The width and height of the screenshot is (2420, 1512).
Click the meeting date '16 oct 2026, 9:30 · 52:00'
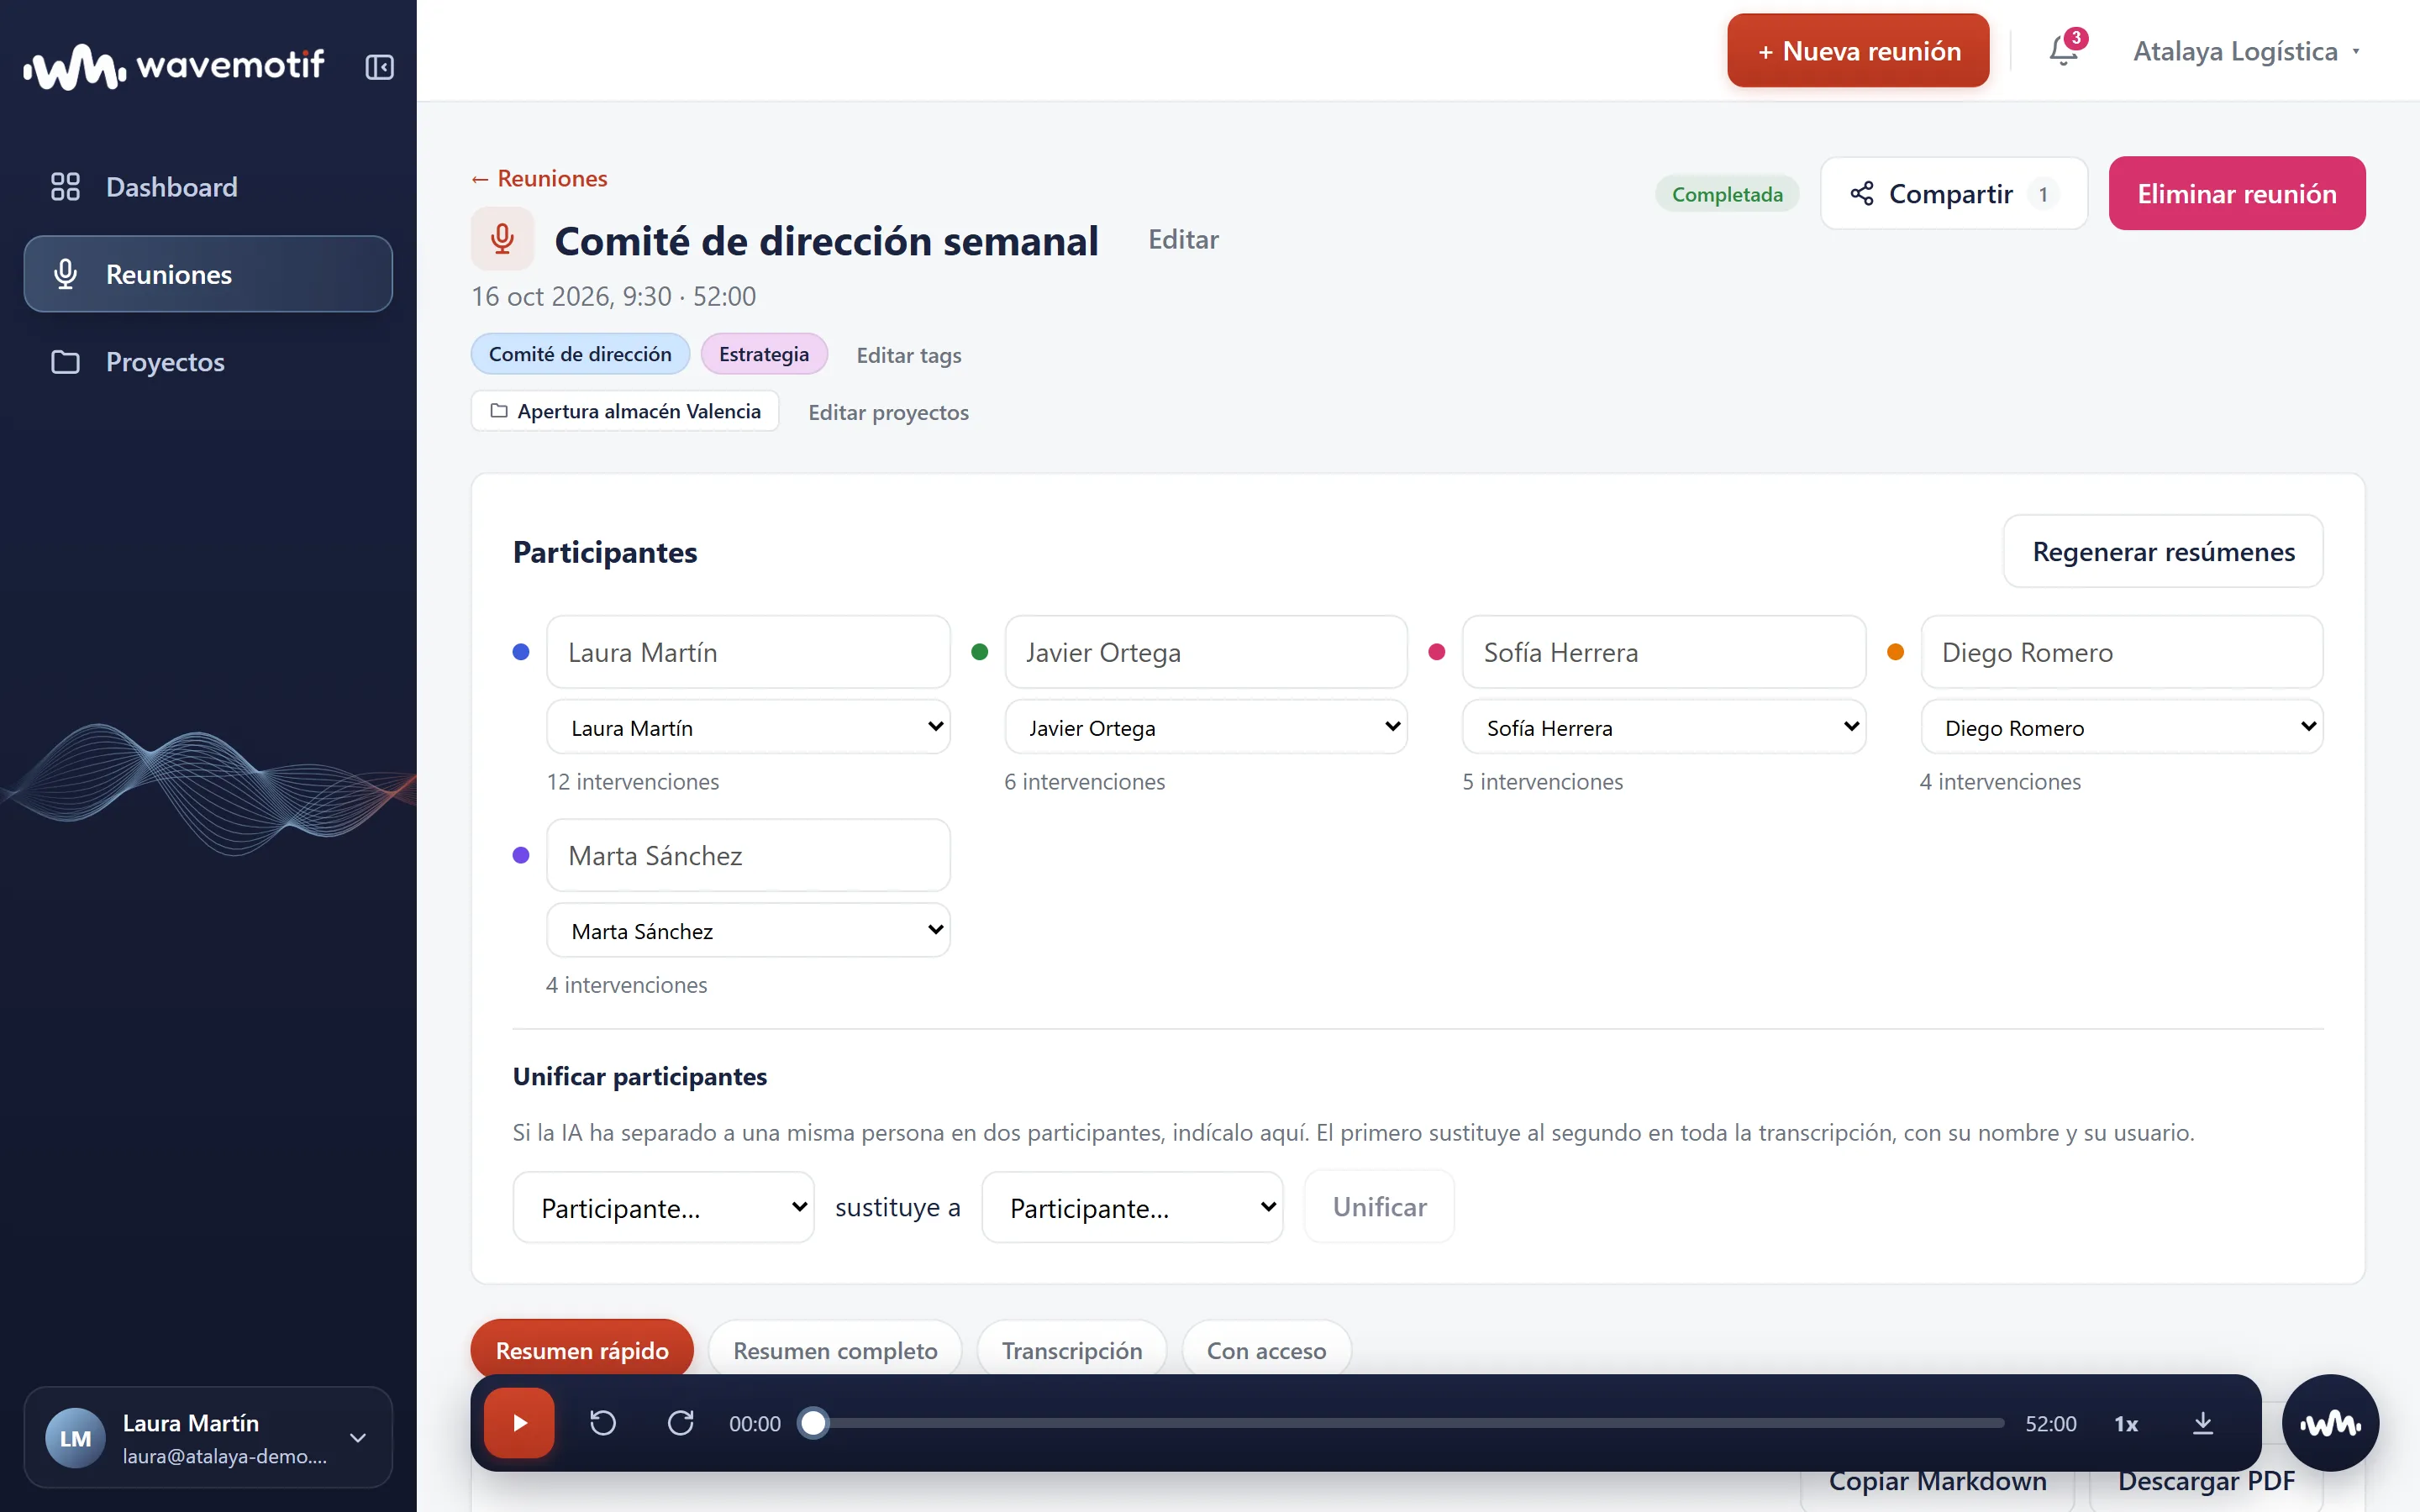614,296
